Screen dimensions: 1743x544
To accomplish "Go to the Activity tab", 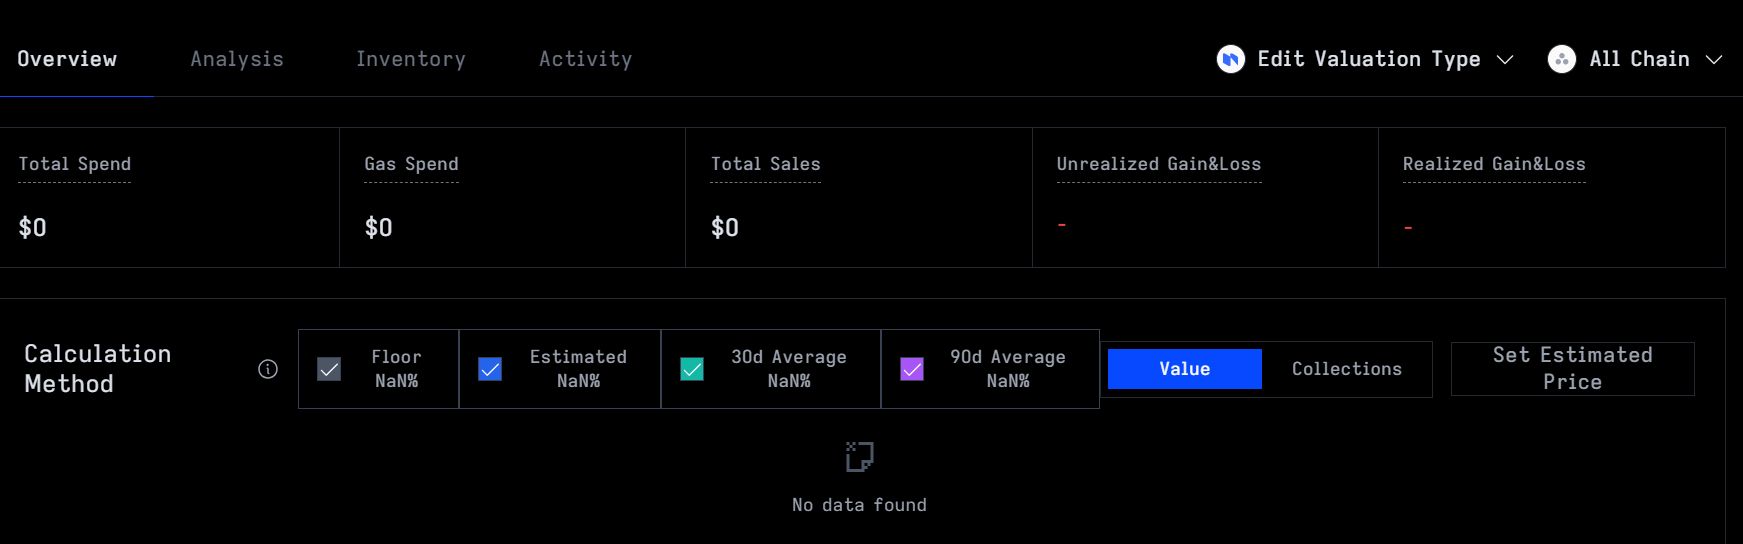I will coord(585,59).
